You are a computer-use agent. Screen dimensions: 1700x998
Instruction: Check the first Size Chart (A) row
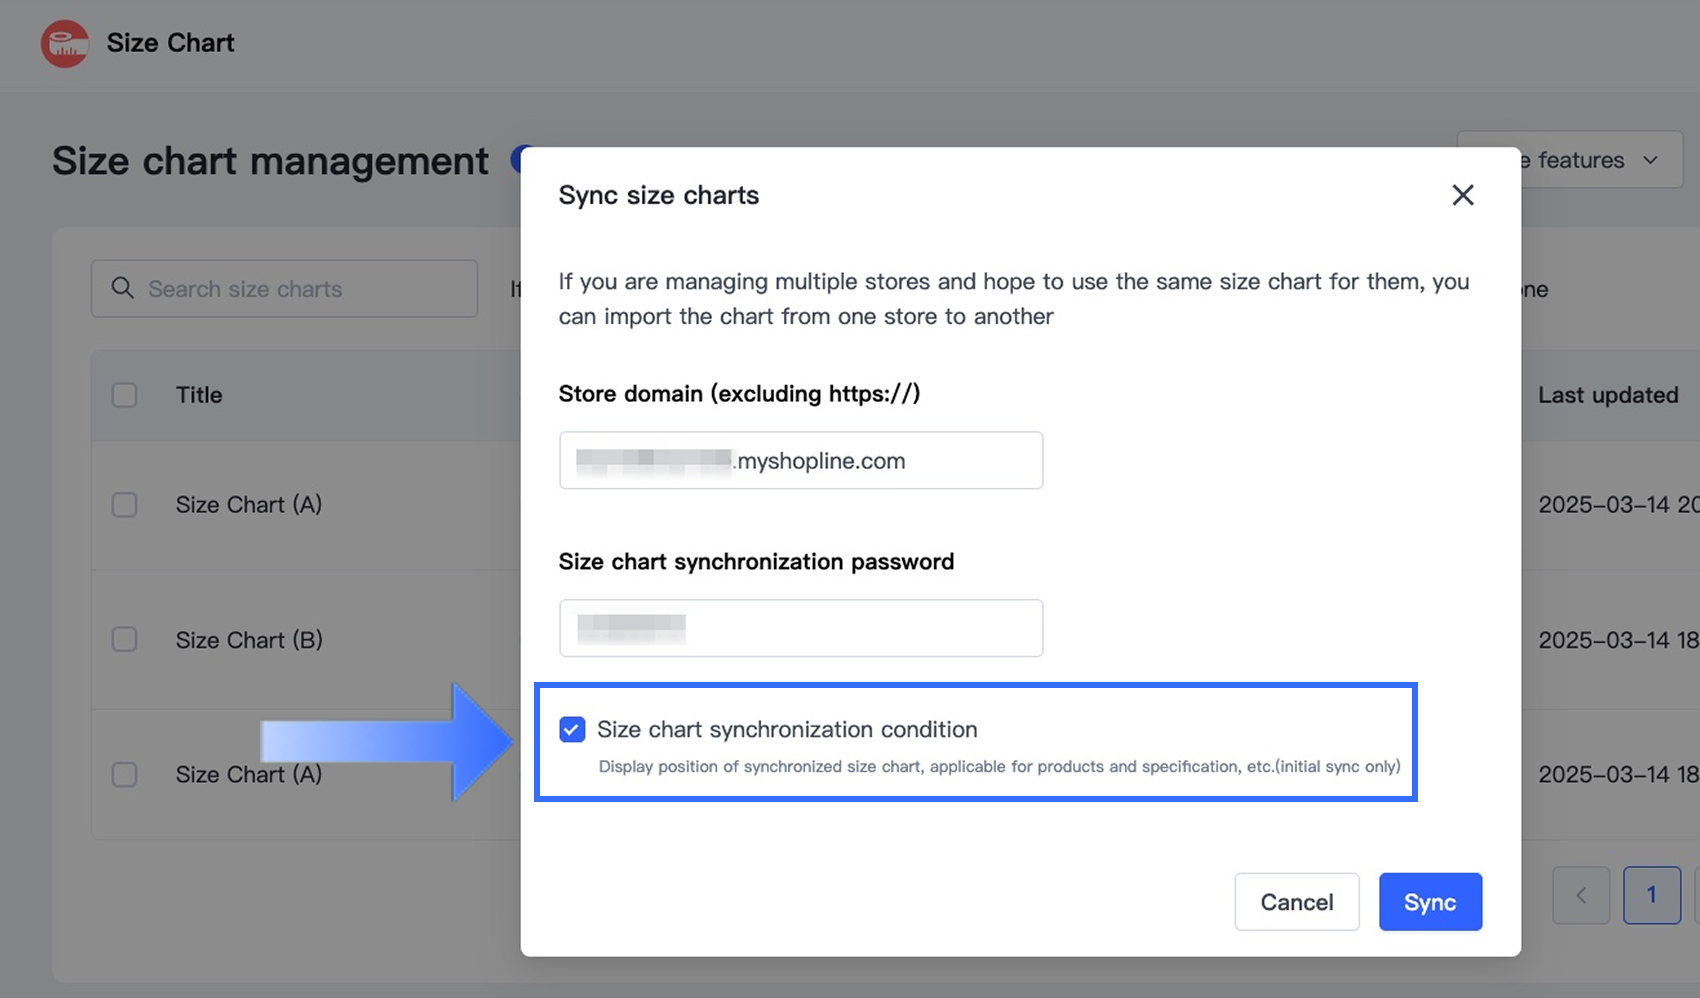(125, 505)
